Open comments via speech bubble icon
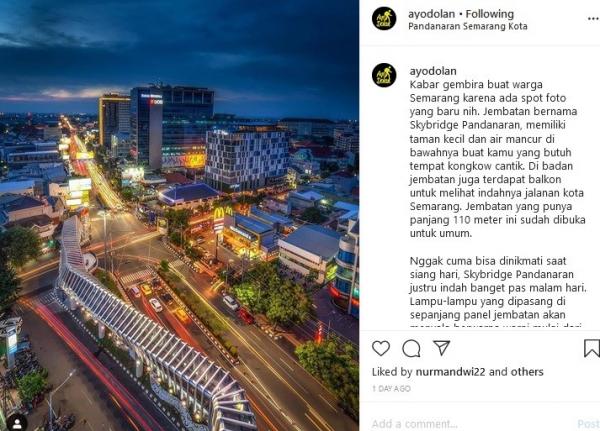 click(411, 349)
